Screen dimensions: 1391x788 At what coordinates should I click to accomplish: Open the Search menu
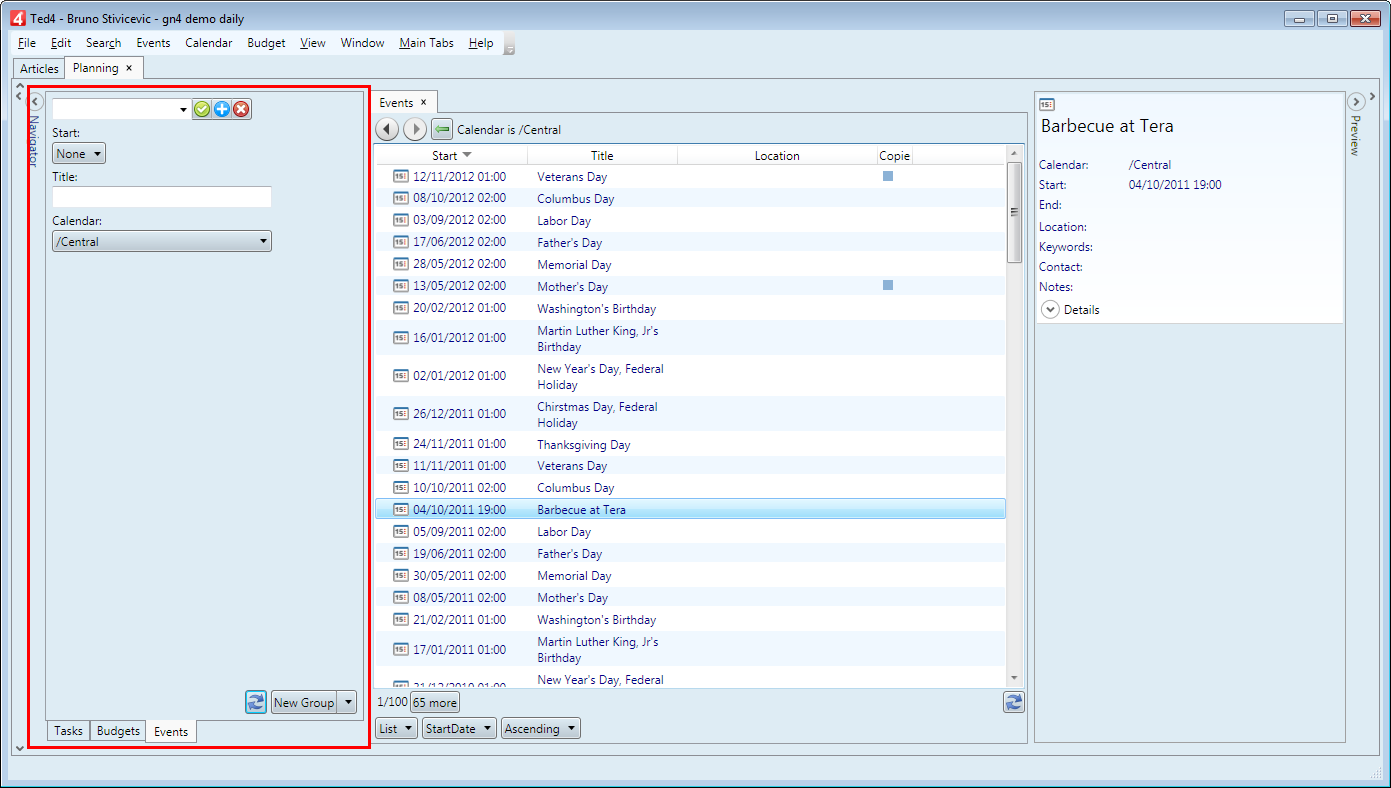pos(103,43)
